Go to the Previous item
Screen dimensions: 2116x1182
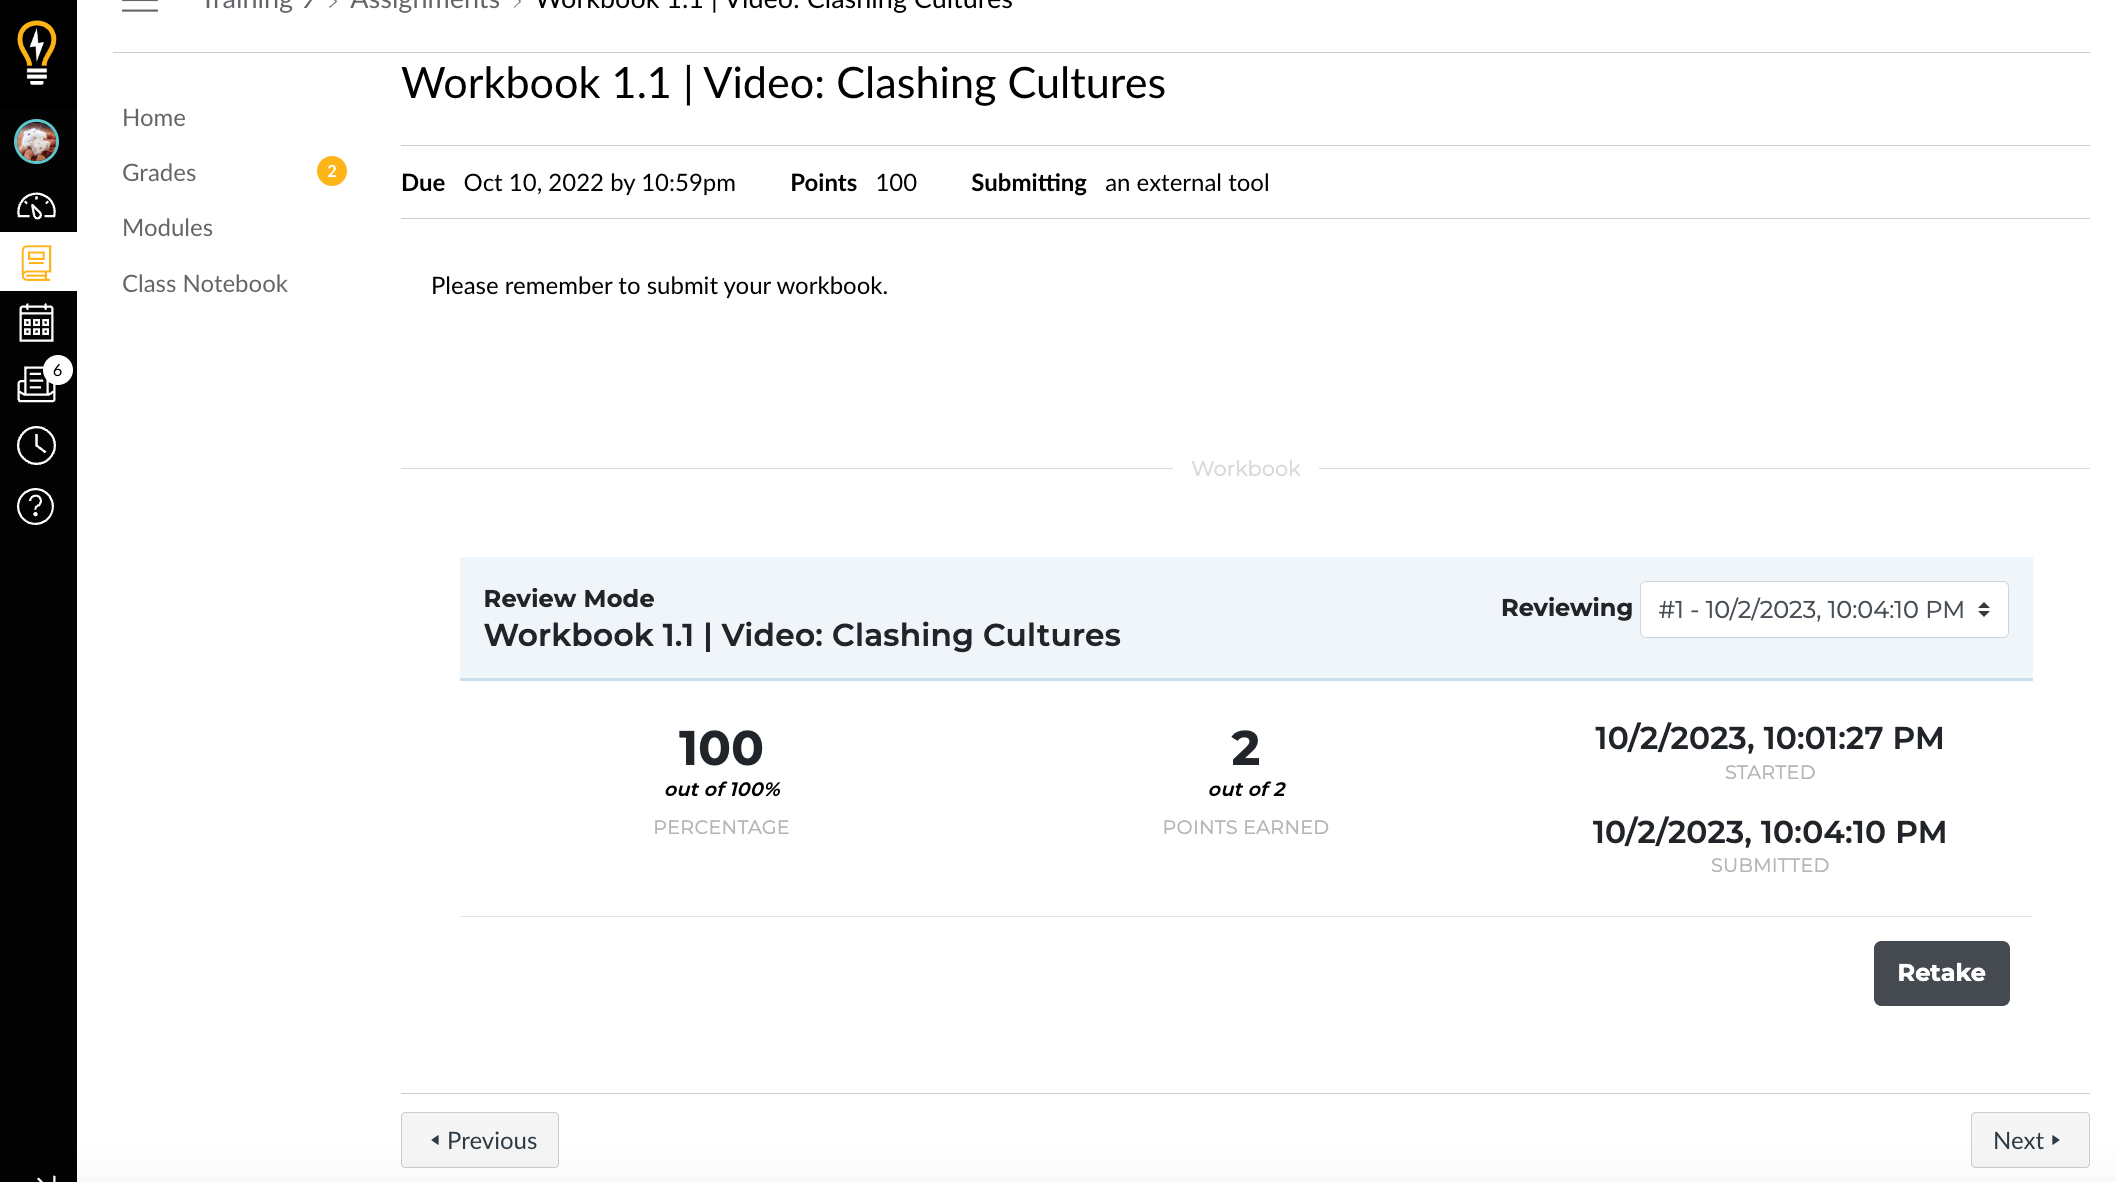click(x=480, y=1140)
